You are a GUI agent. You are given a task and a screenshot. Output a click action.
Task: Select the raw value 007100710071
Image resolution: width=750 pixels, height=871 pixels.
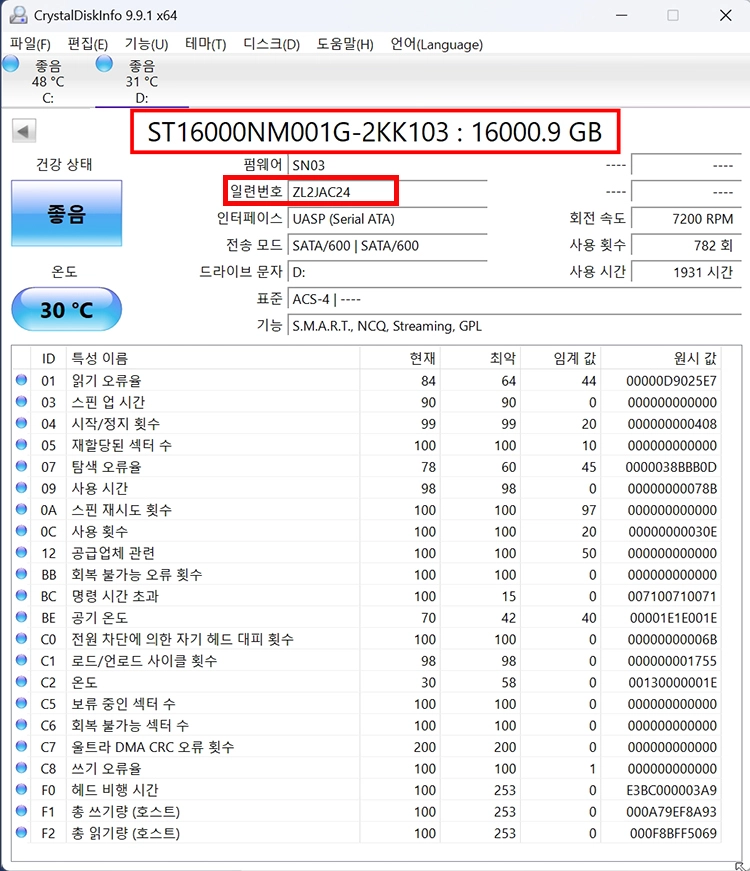pyautogui.click(x=672, y=597)
